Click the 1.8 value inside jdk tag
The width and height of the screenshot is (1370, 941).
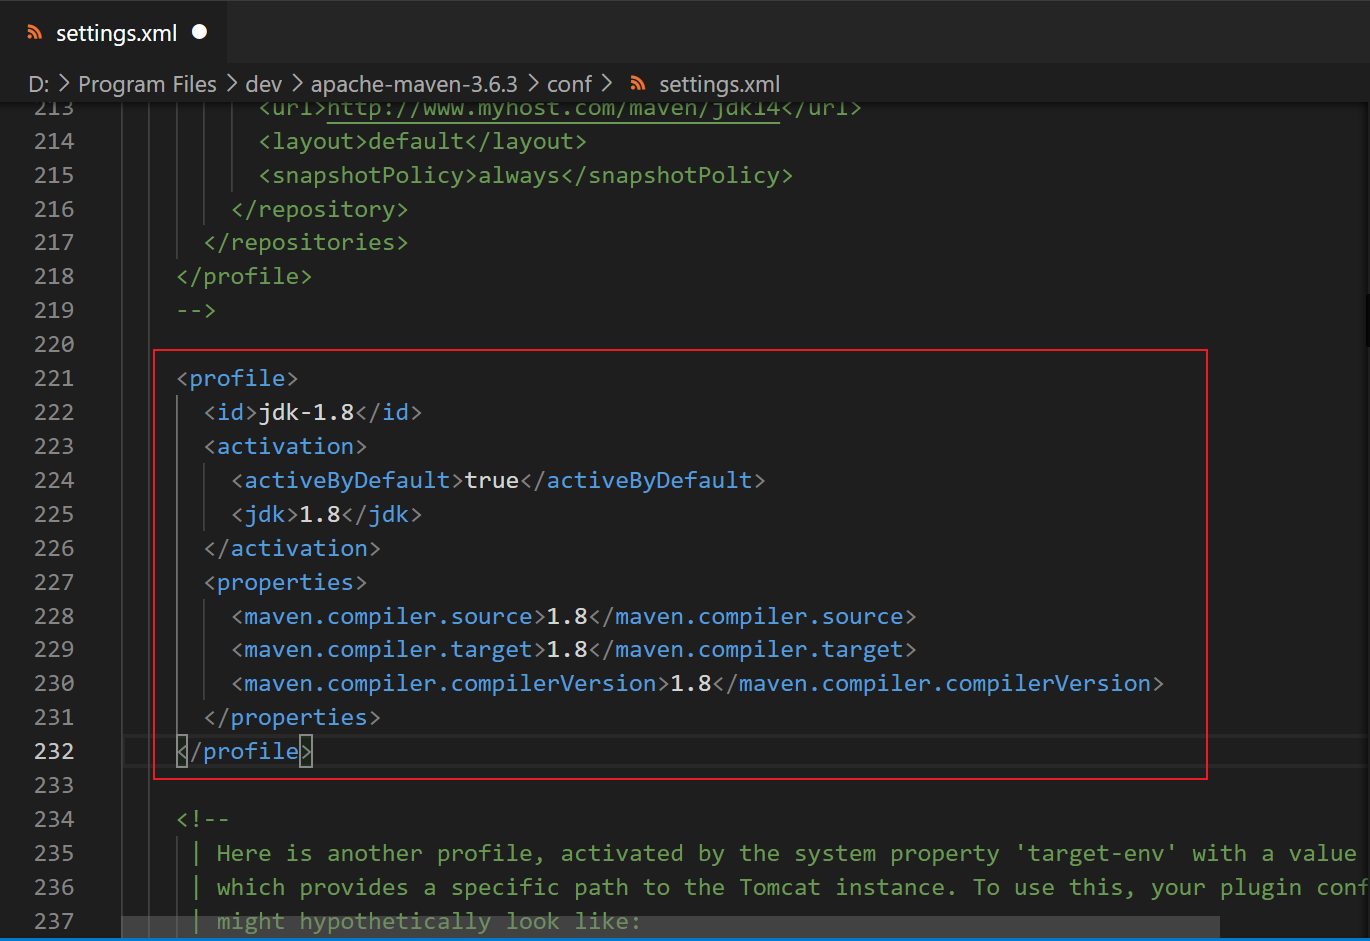coord(320,514)
